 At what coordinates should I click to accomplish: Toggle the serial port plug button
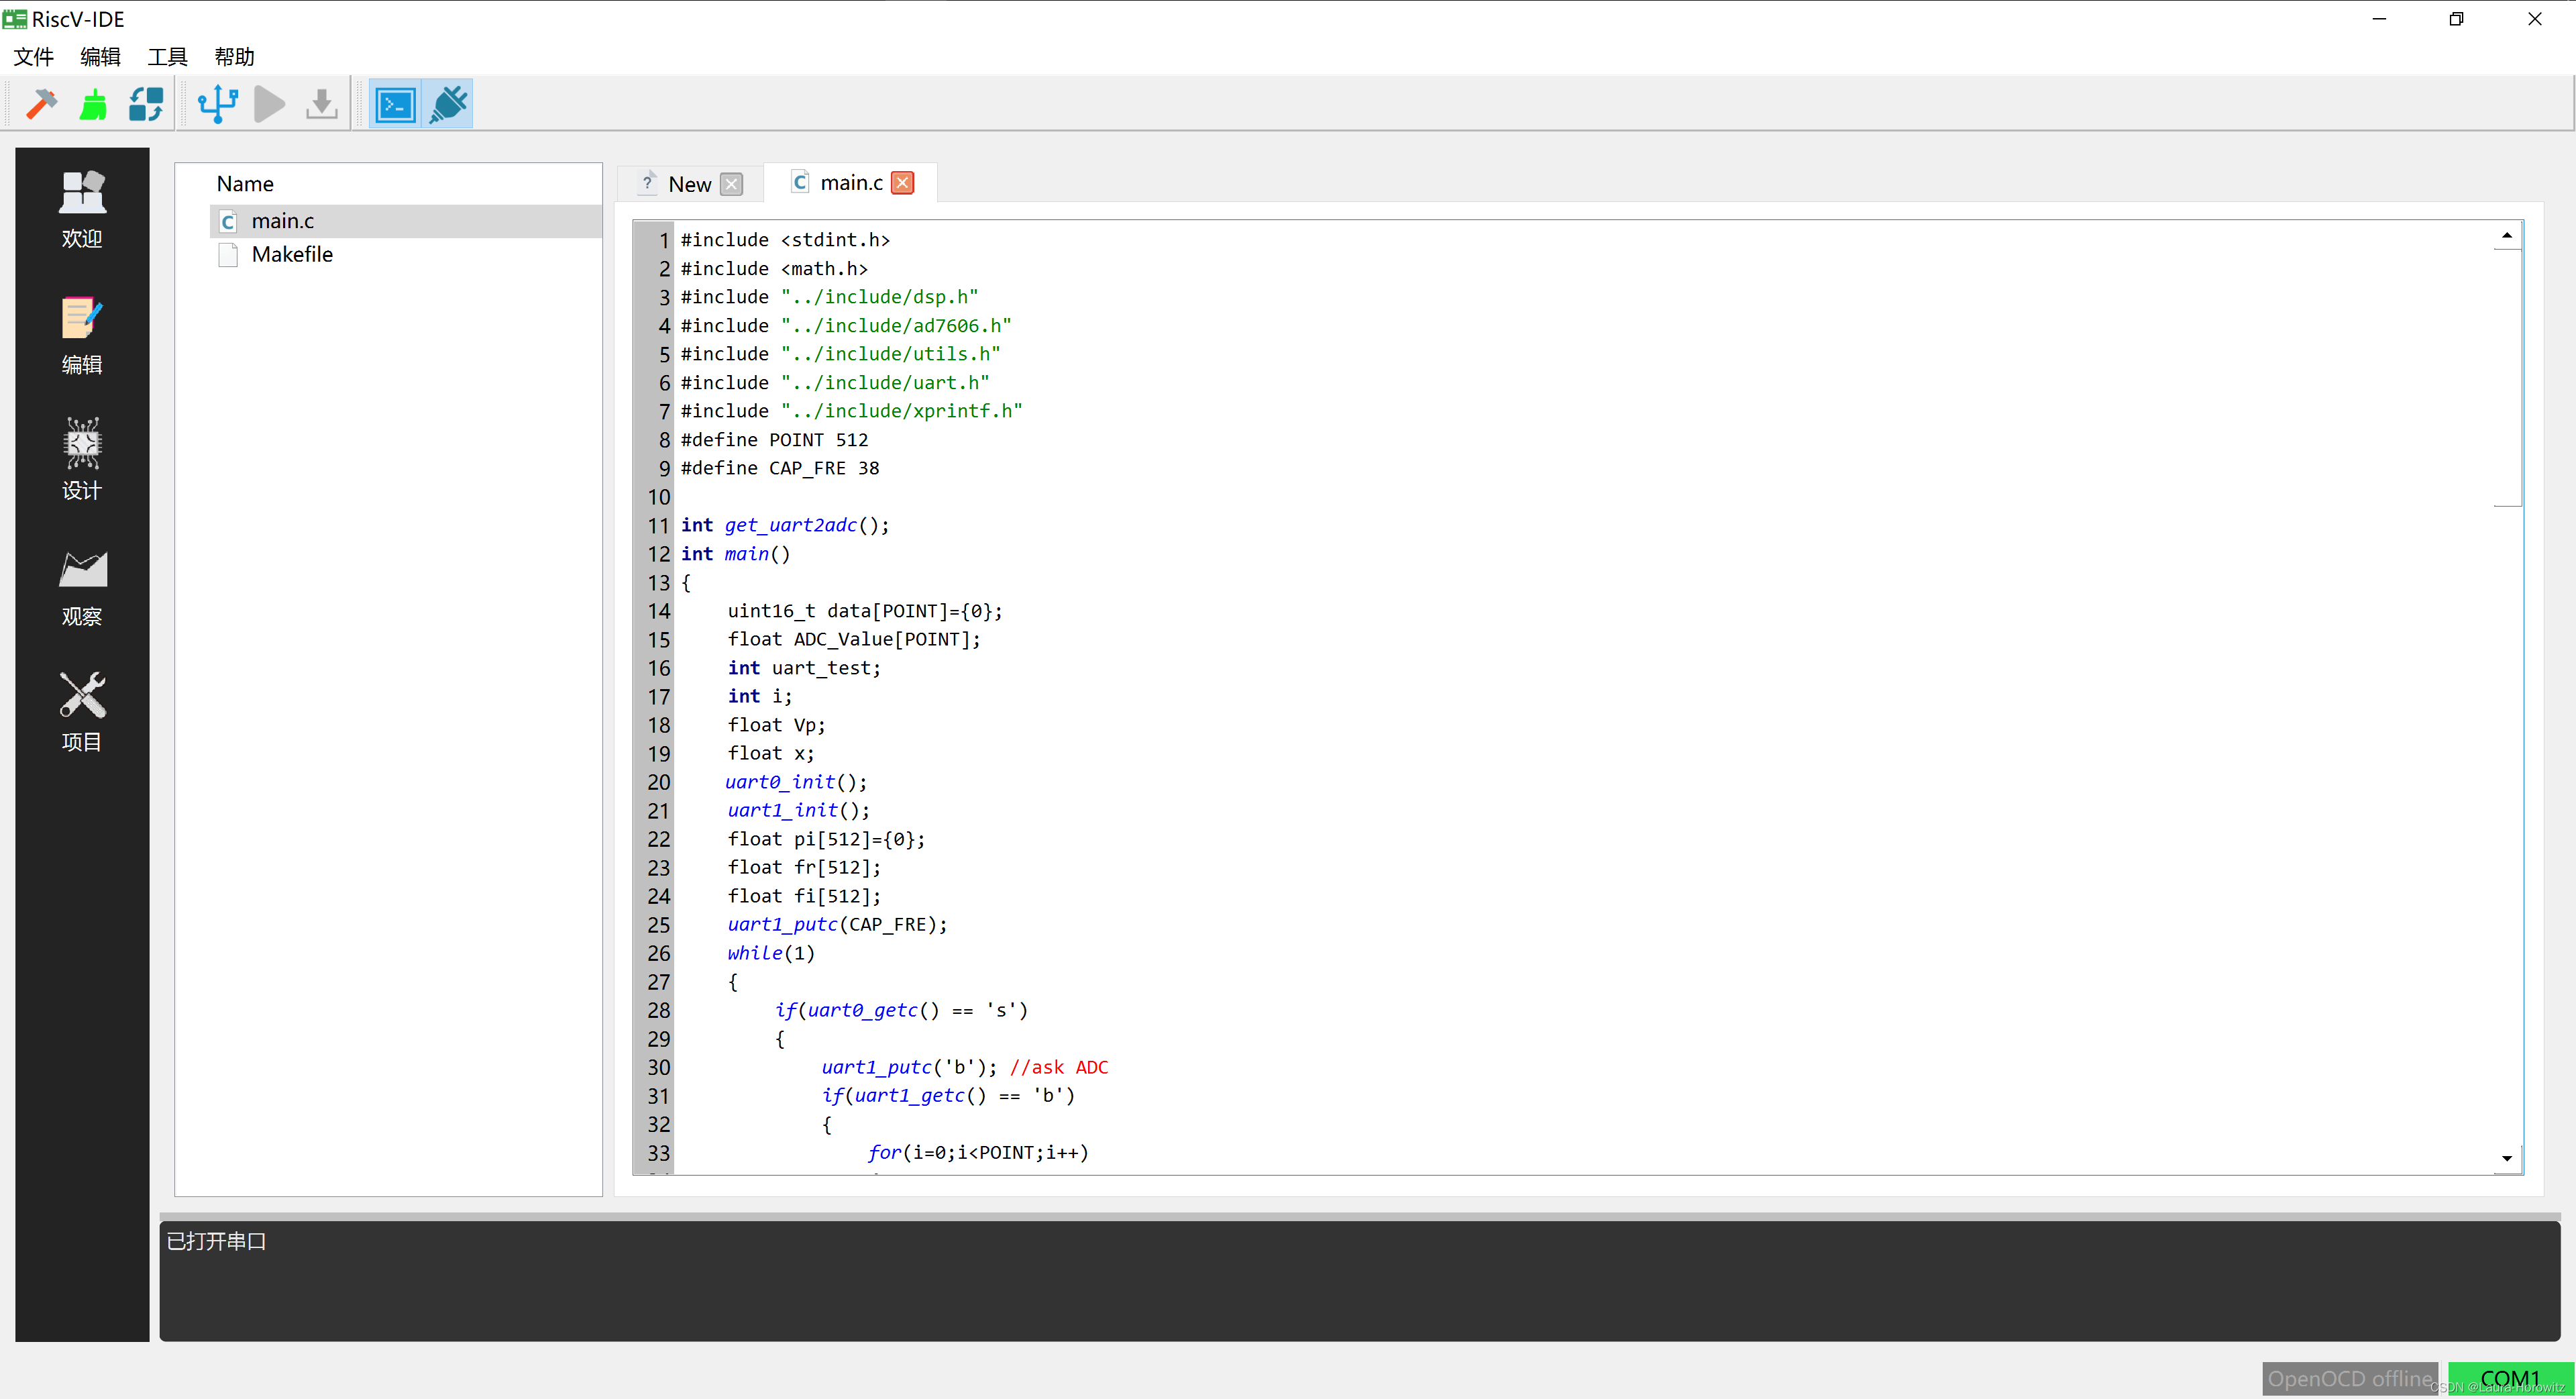coord(448,104)
